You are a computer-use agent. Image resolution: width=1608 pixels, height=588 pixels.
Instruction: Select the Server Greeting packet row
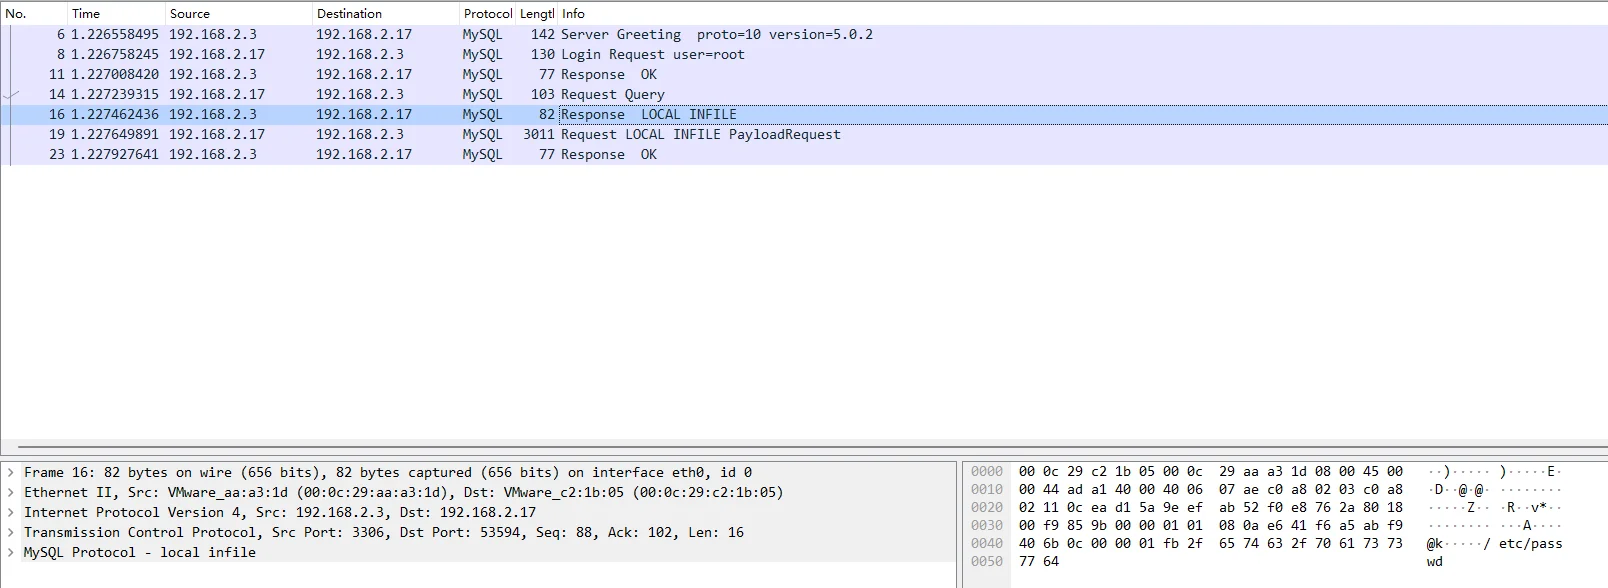(620, 34)
